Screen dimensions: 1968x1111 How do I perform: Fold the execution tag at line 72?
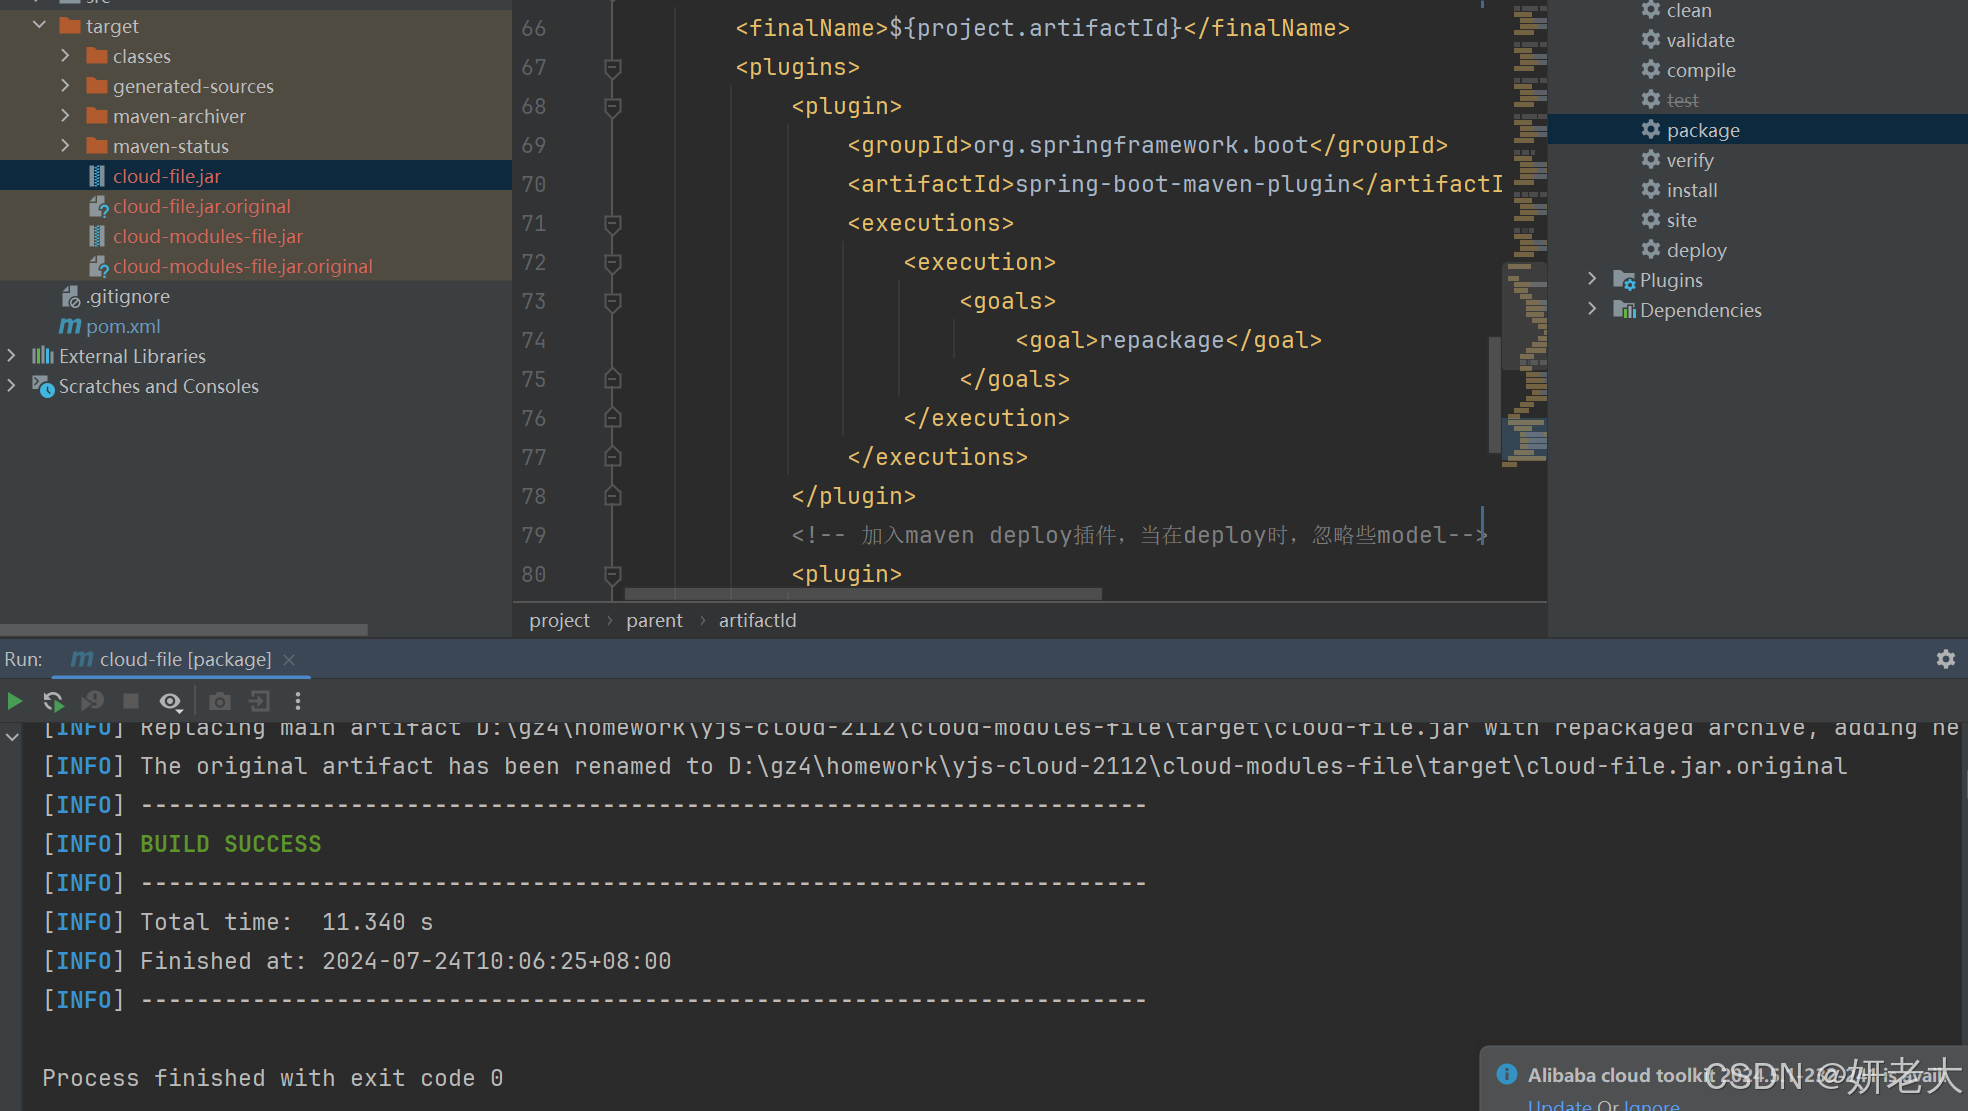[613, 262]
